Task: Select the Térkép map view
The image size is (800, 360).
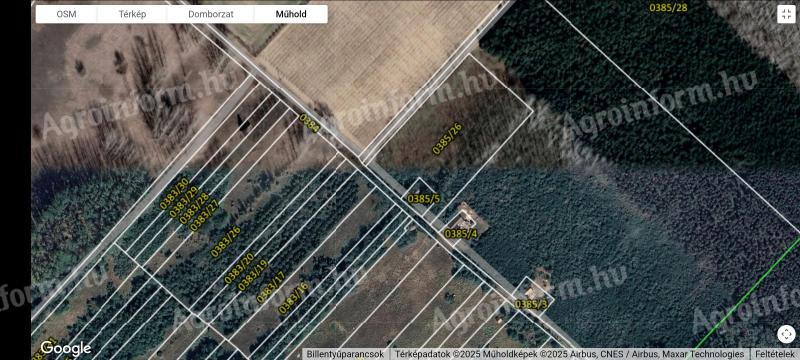Action: click(x=132, y=14)
